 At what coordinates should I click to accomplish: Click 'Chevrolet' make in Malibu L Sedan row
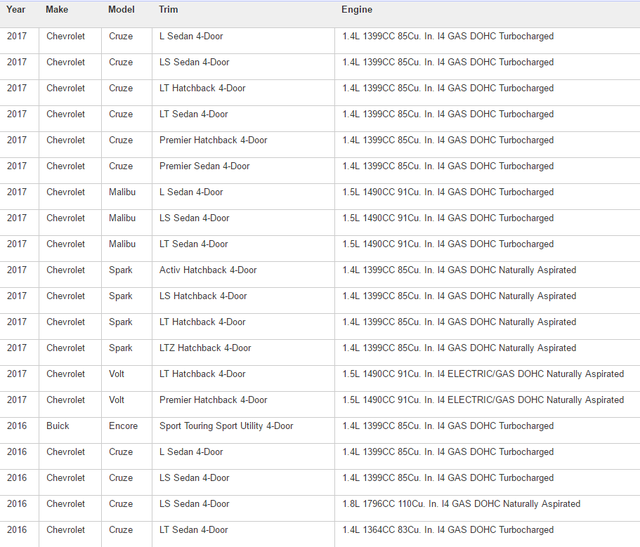[x=66, y=192]
